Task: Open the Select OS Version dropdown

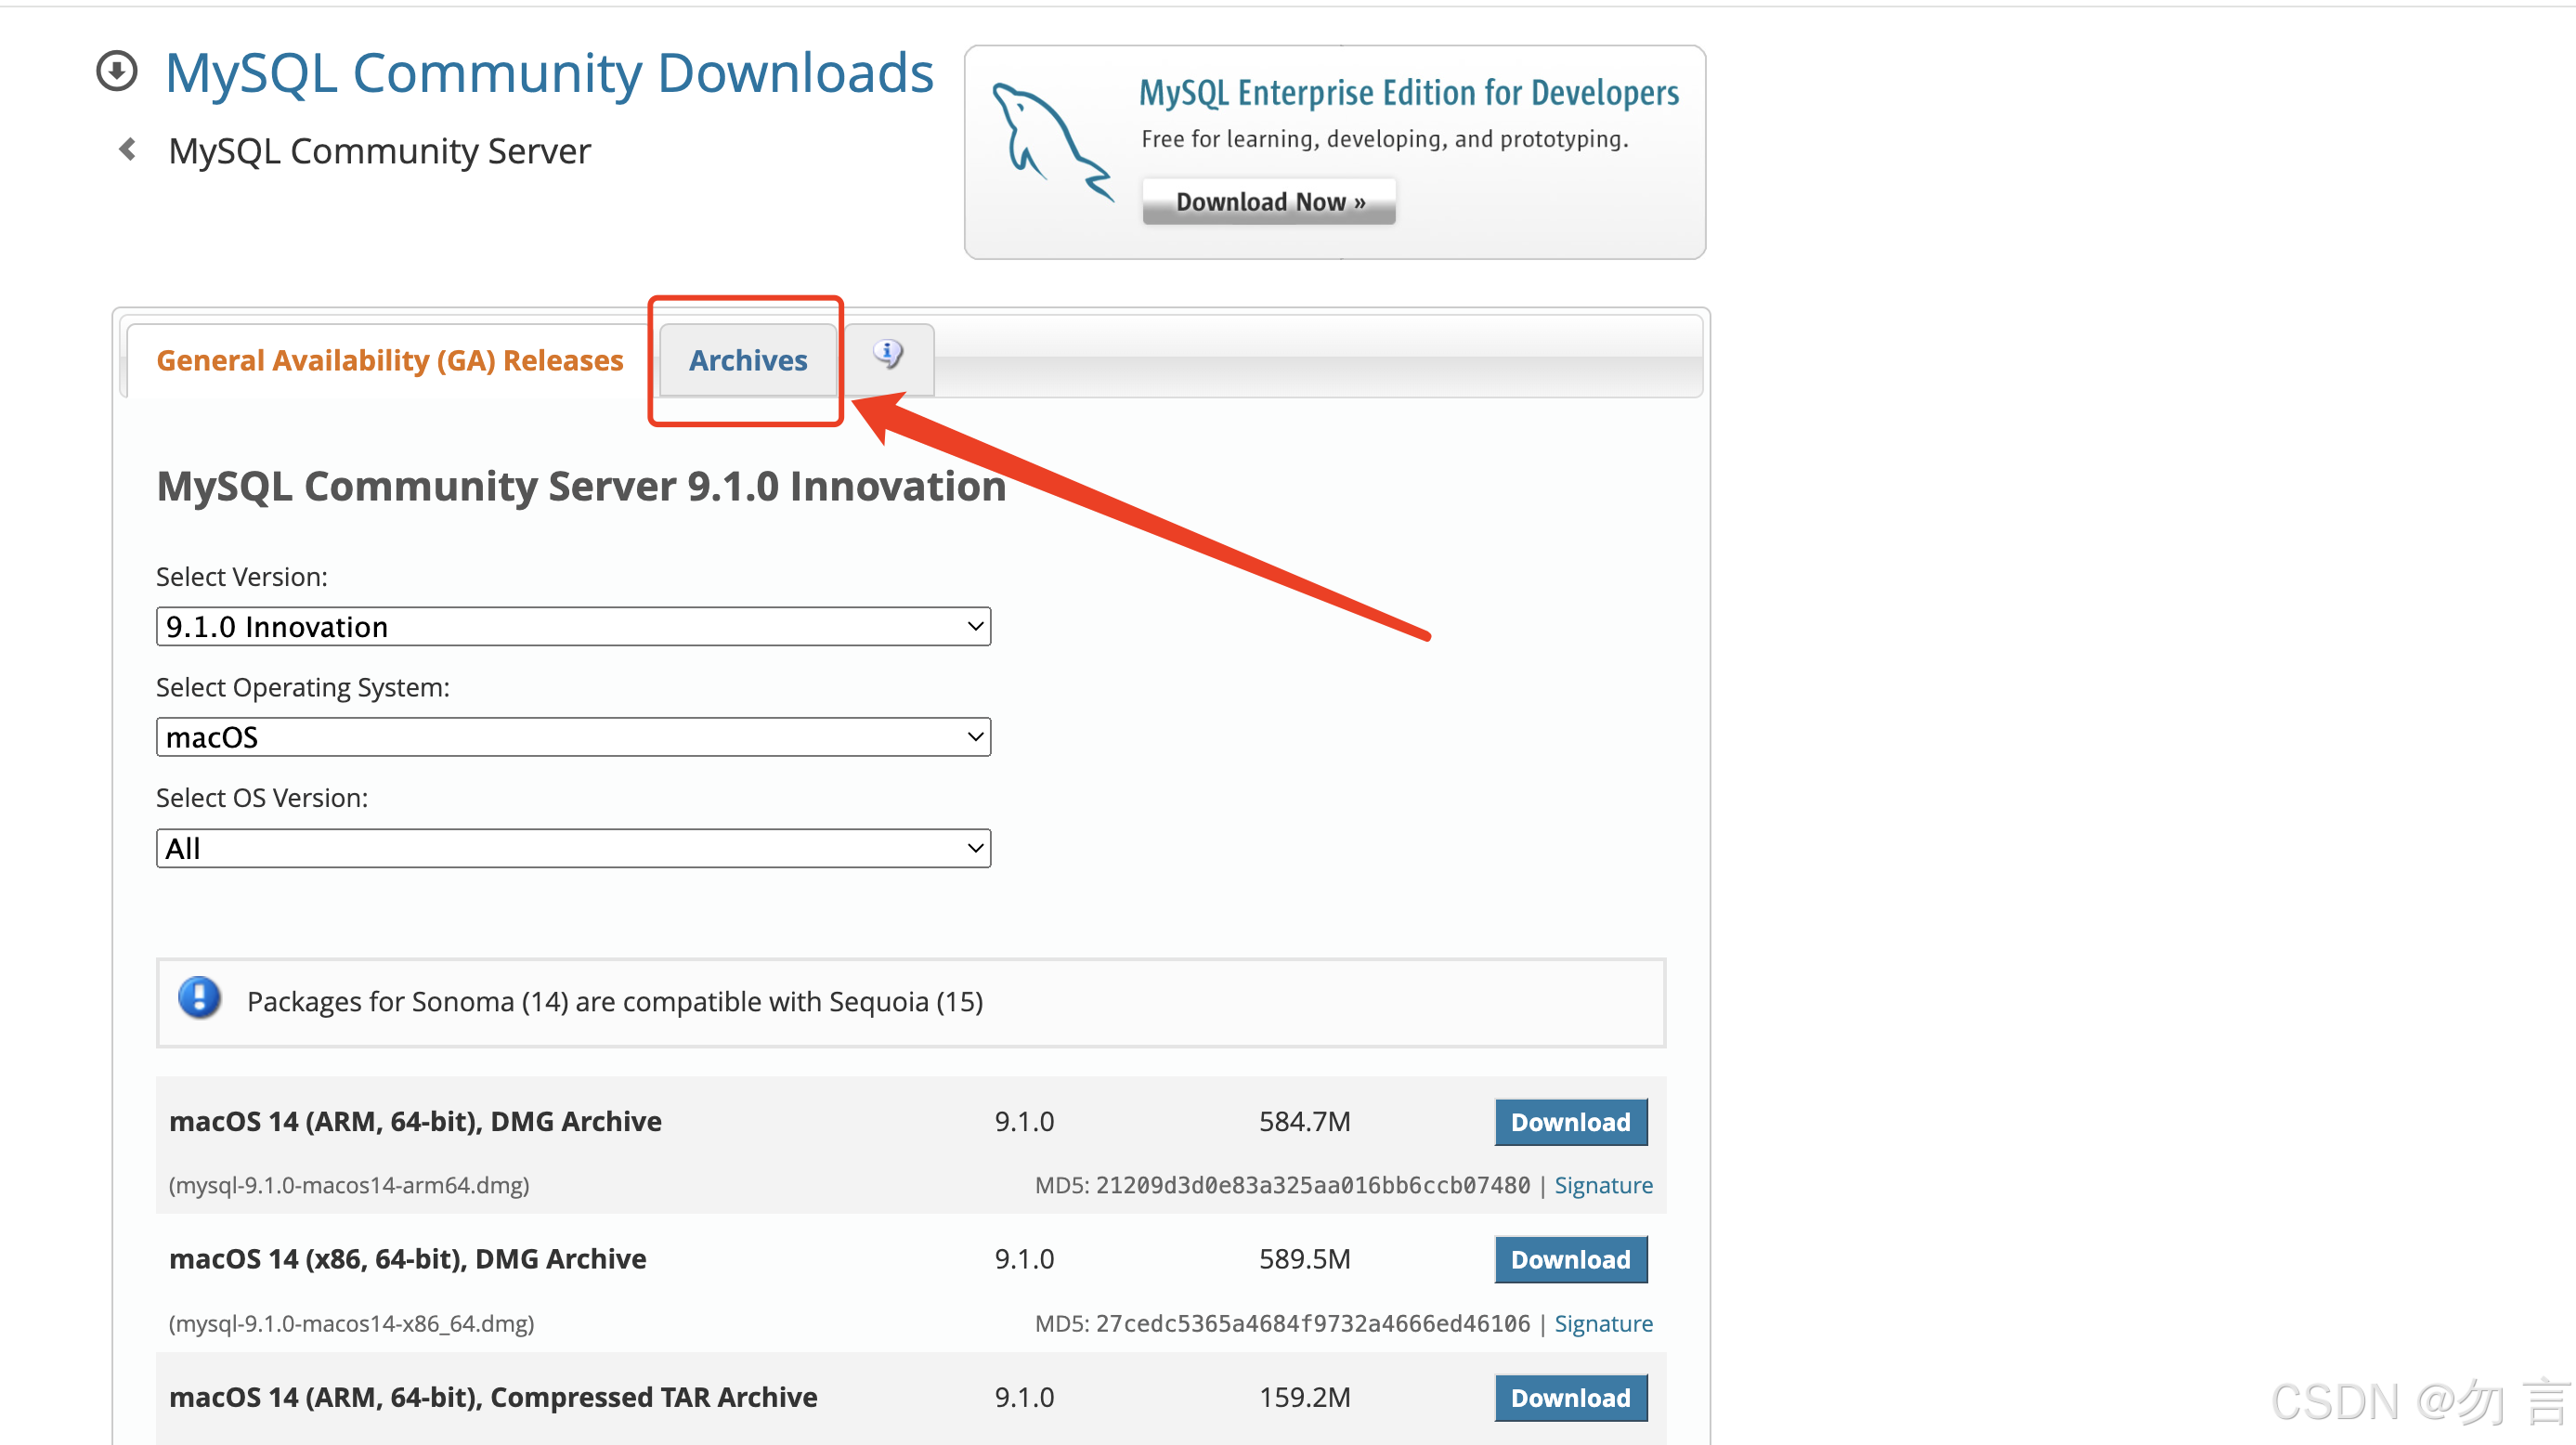Action: point(573,849)
